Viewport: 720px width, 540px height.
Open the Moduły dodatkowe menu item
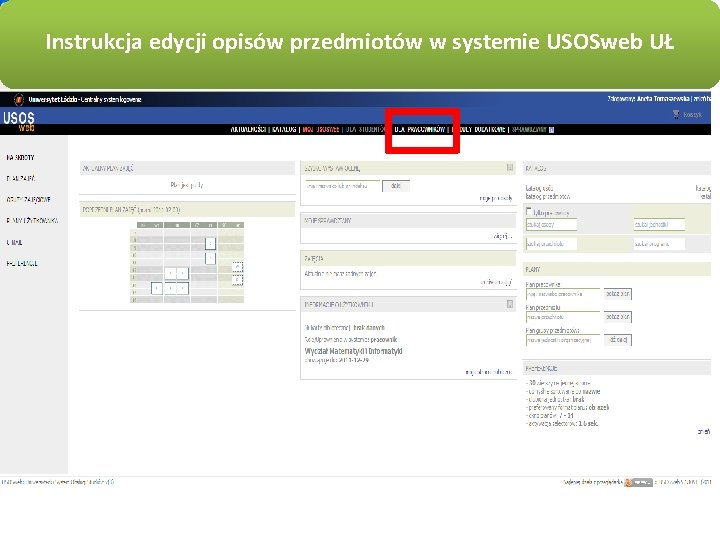click(x=479, y=129)
